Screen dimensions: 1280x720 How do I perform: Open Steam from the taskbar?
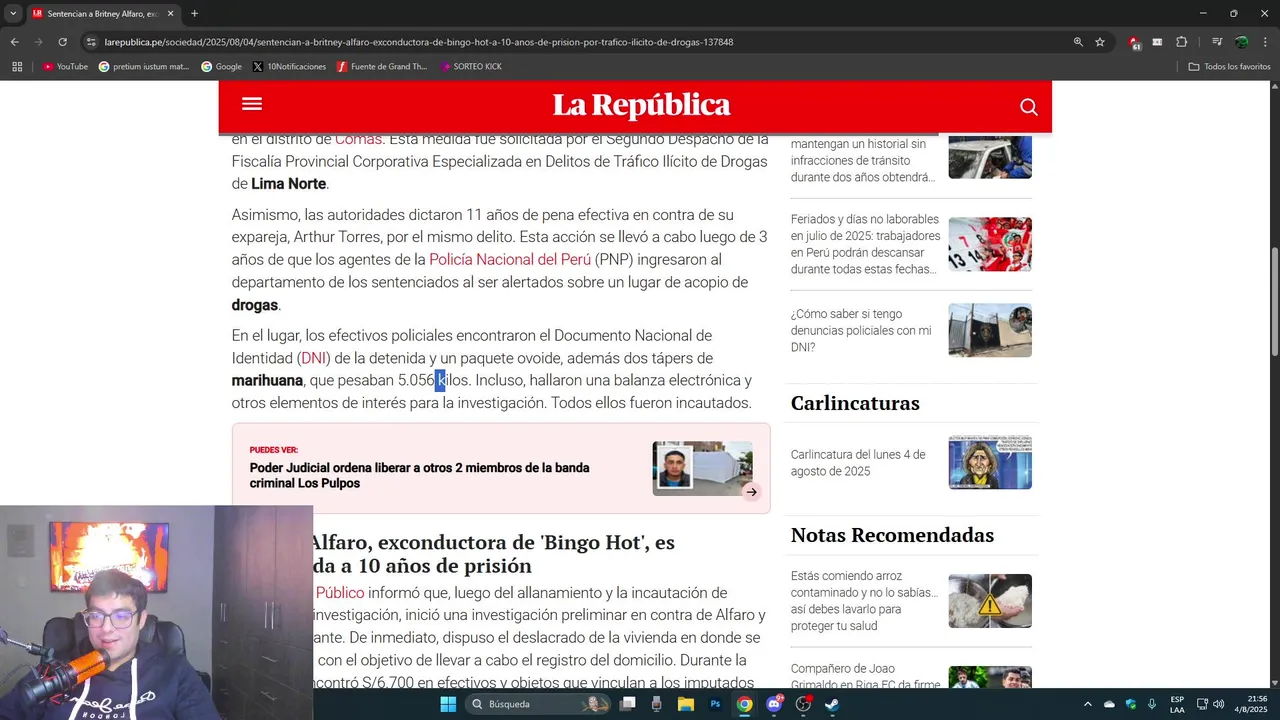(832, 704)
